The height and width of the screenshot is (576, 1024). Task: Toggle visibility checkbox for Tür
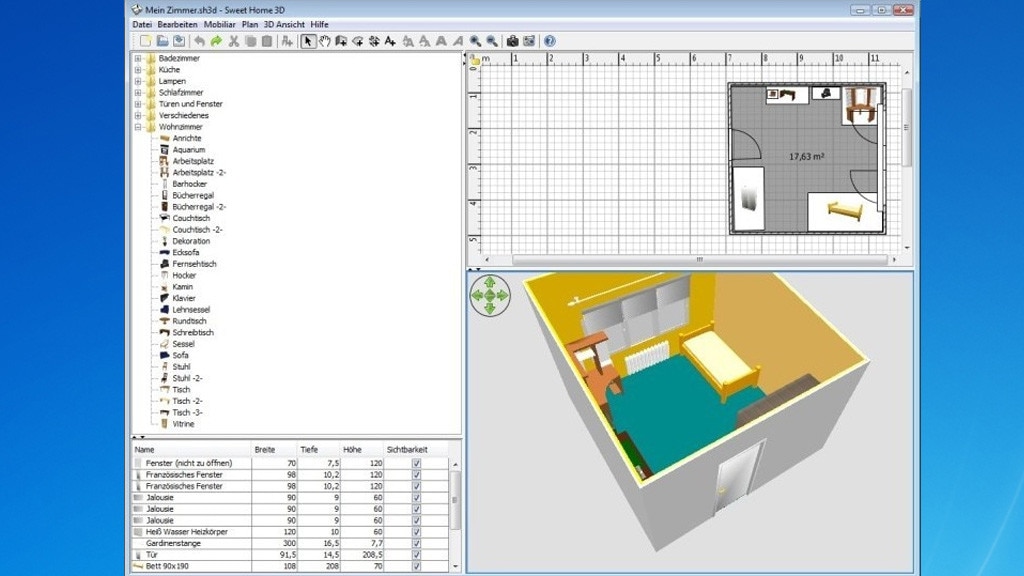click(x=416, y=554)
